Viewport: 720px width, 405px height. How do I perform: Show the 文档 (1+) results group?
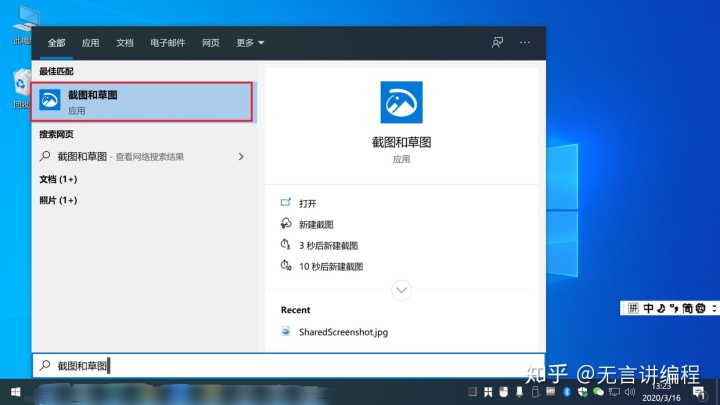[58, 179]
